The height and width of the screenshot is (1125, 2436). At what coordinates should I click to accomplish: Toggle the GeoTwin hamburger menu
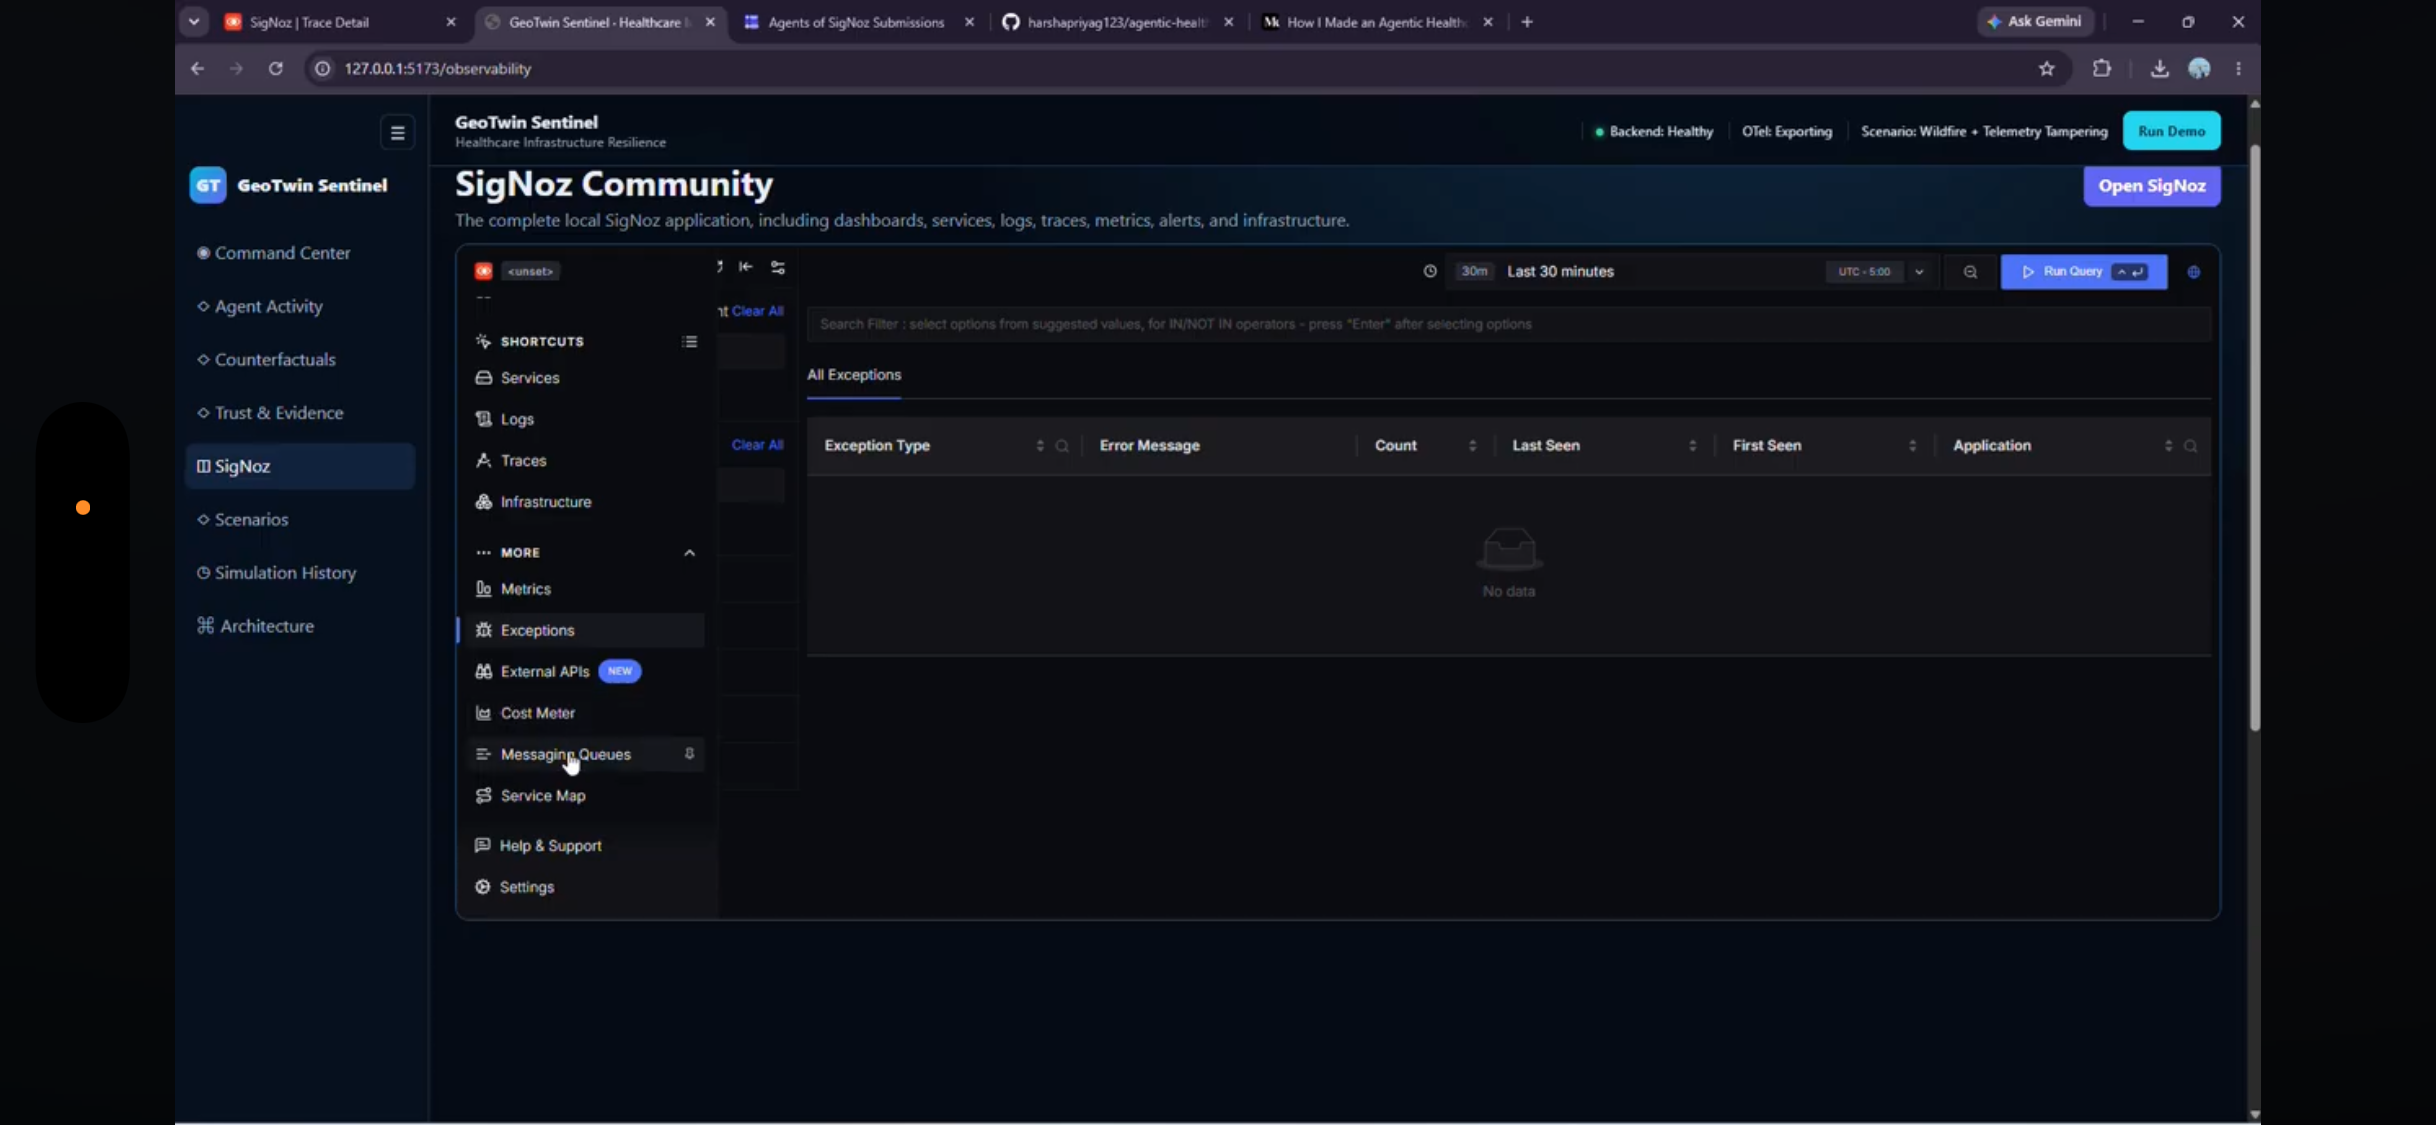[x=397, y=132]
